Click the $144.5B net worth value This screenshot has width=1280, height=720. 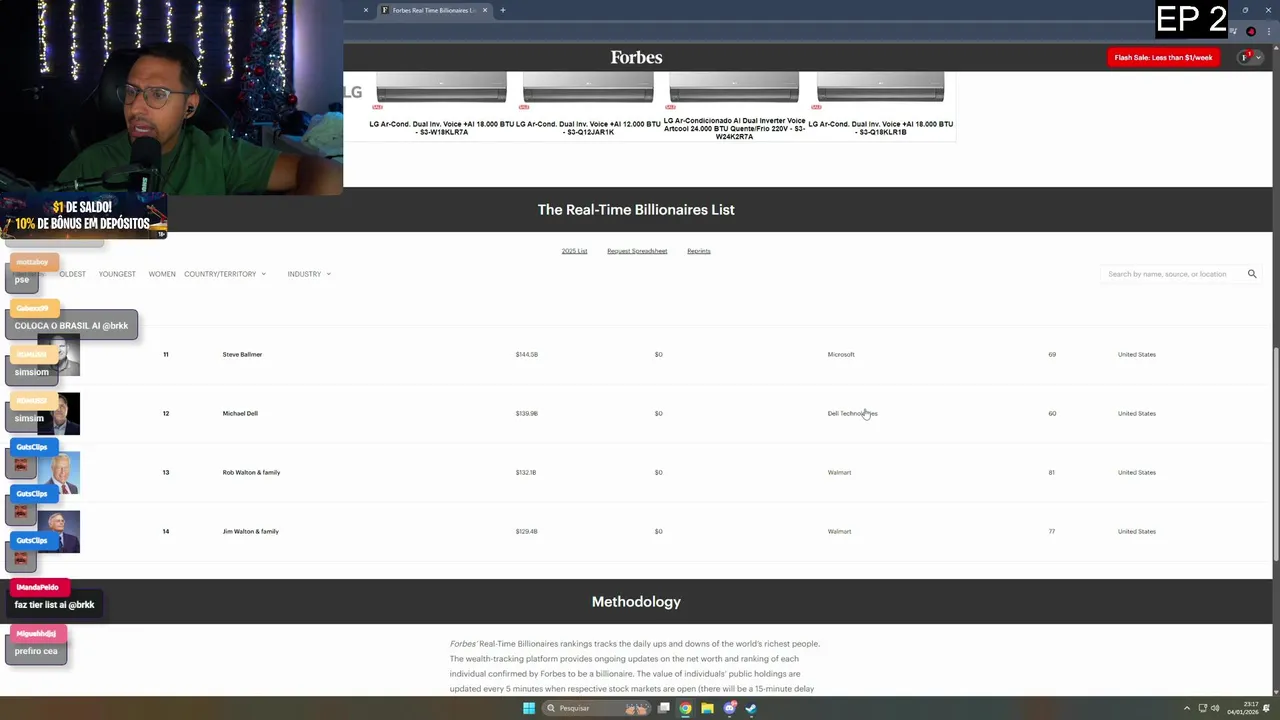tap(526, 354)
